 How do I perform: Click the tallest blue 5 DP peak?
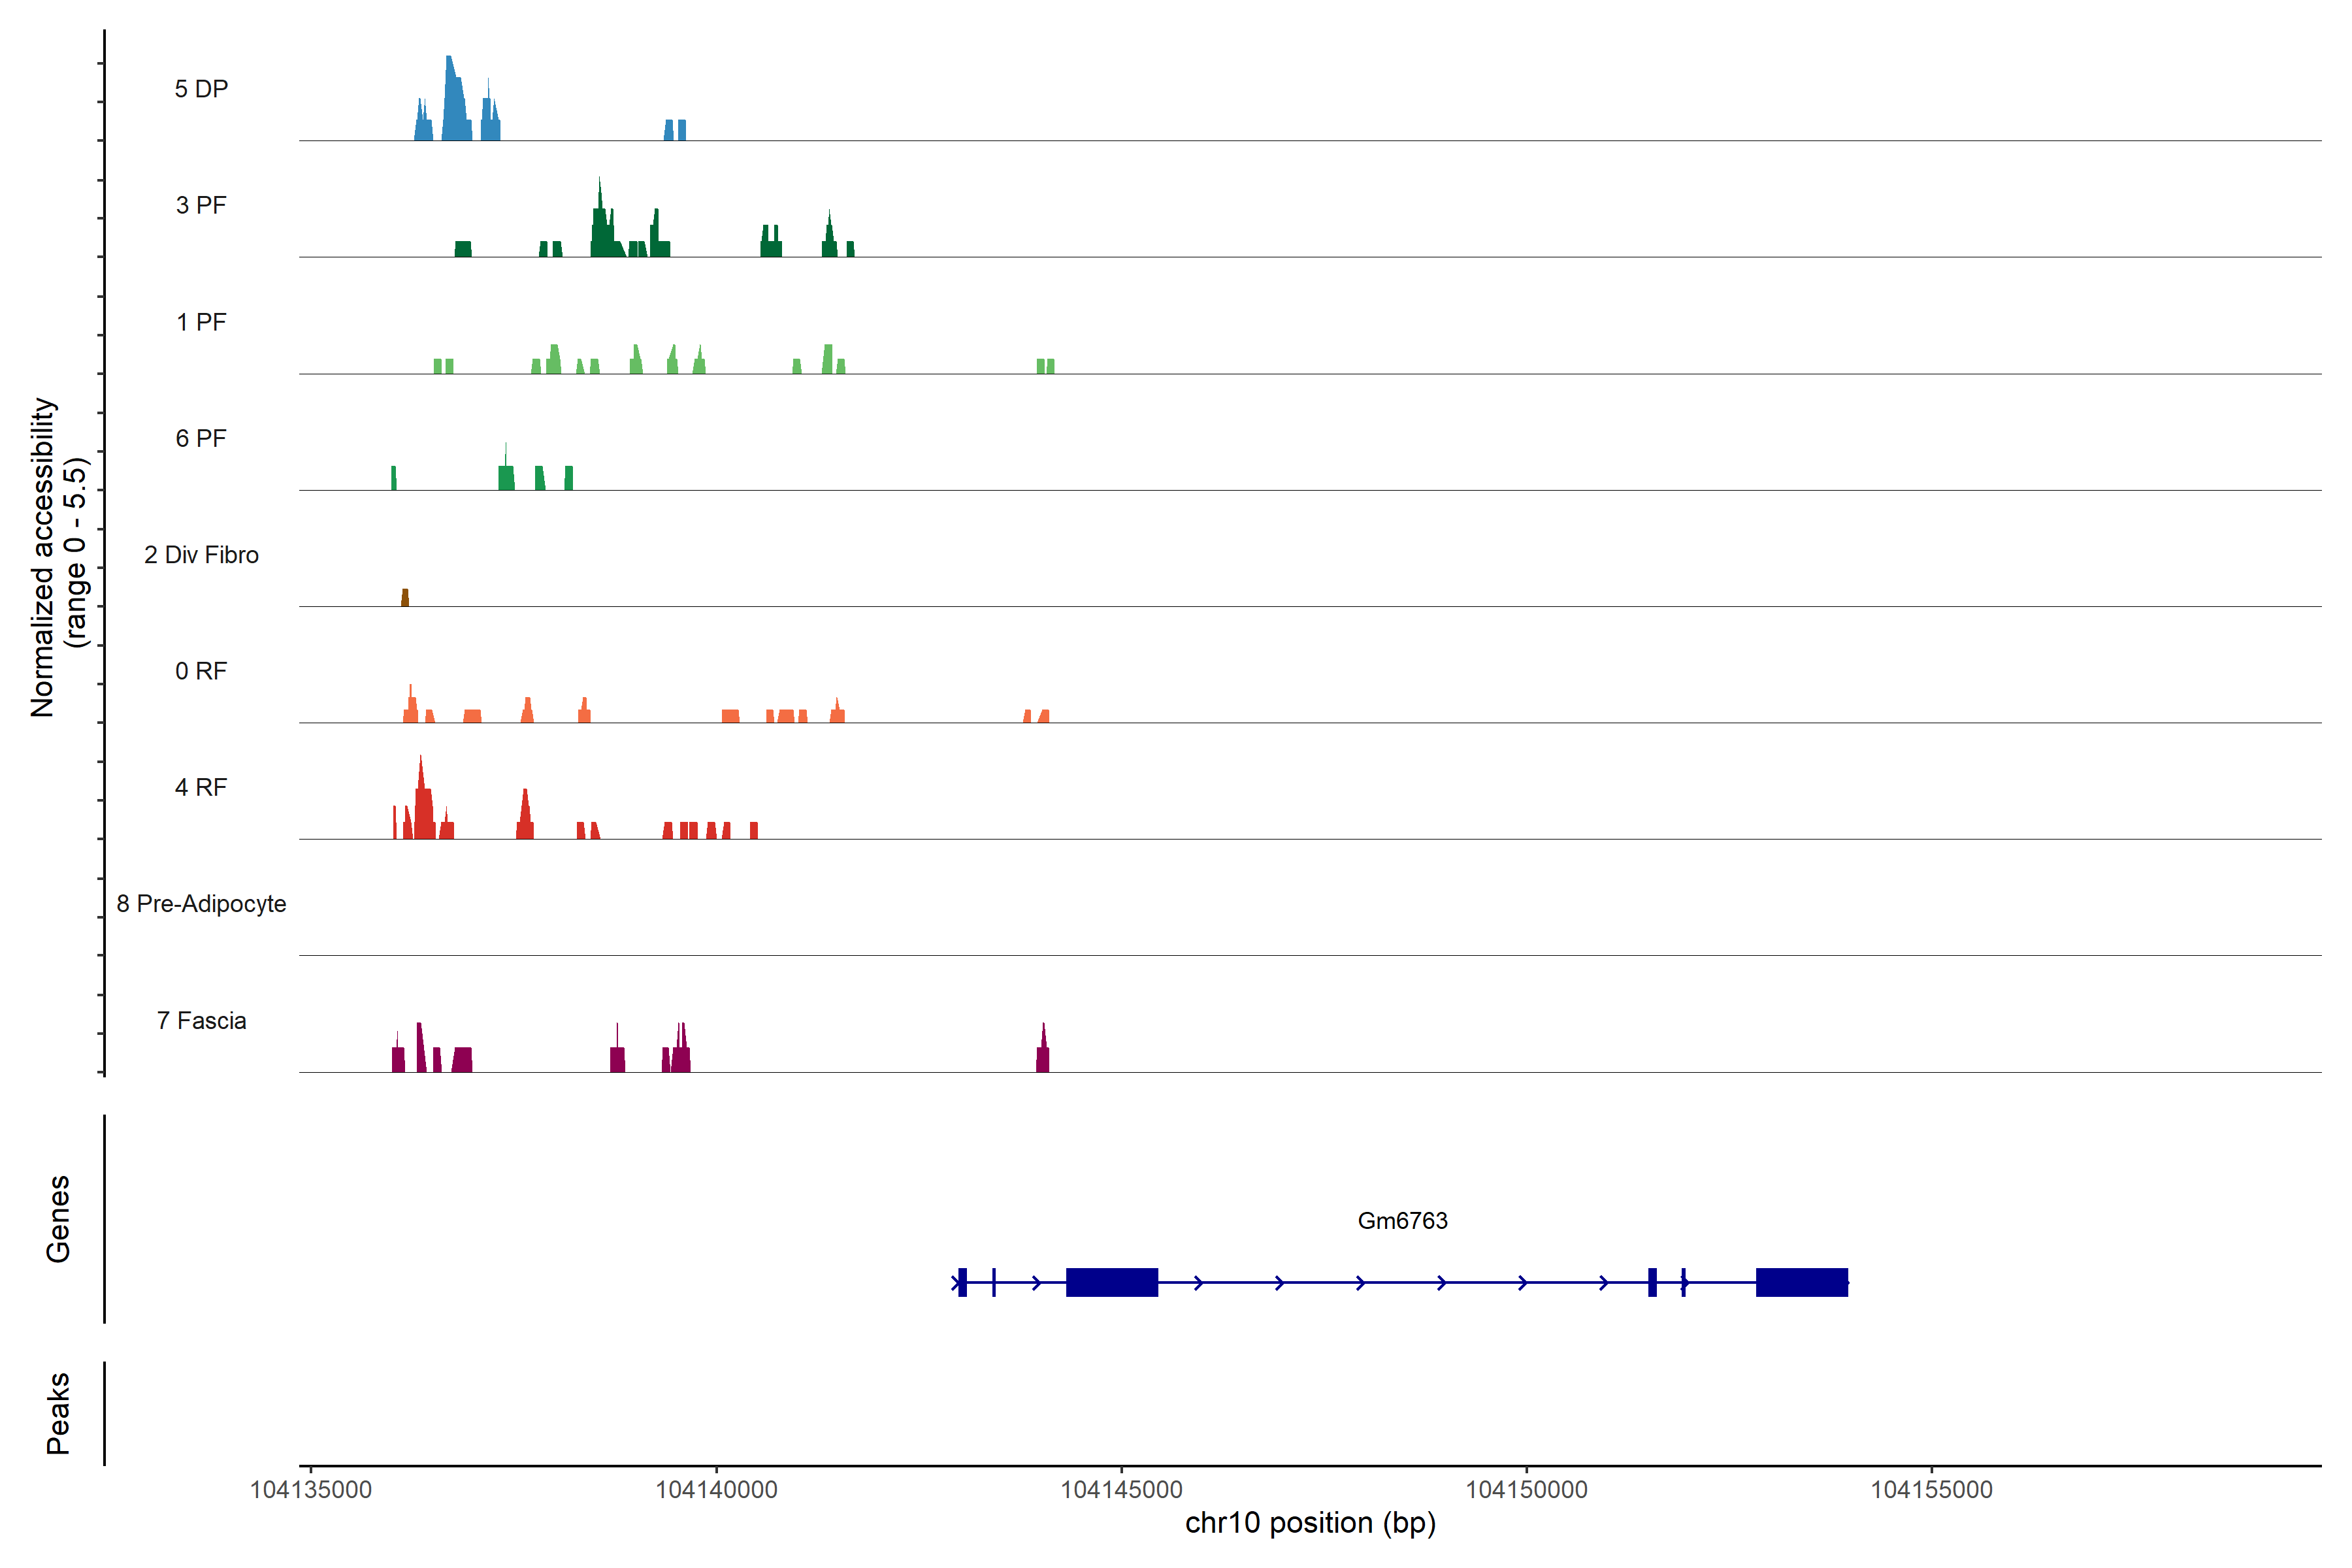pos(453,100)
